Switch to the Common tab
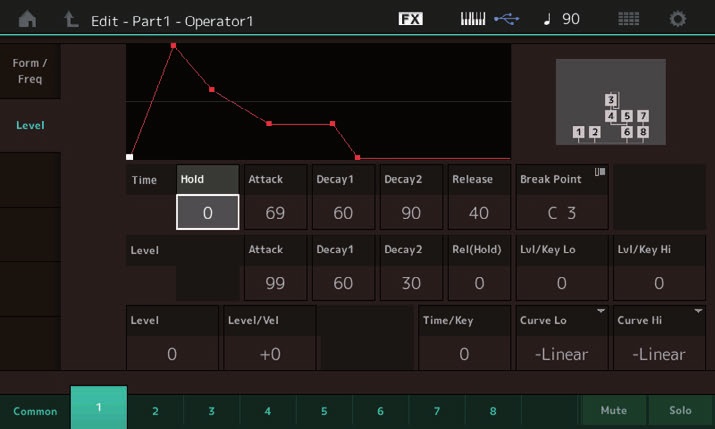Screen dimensions: 715x429 [x=35, y=411]
